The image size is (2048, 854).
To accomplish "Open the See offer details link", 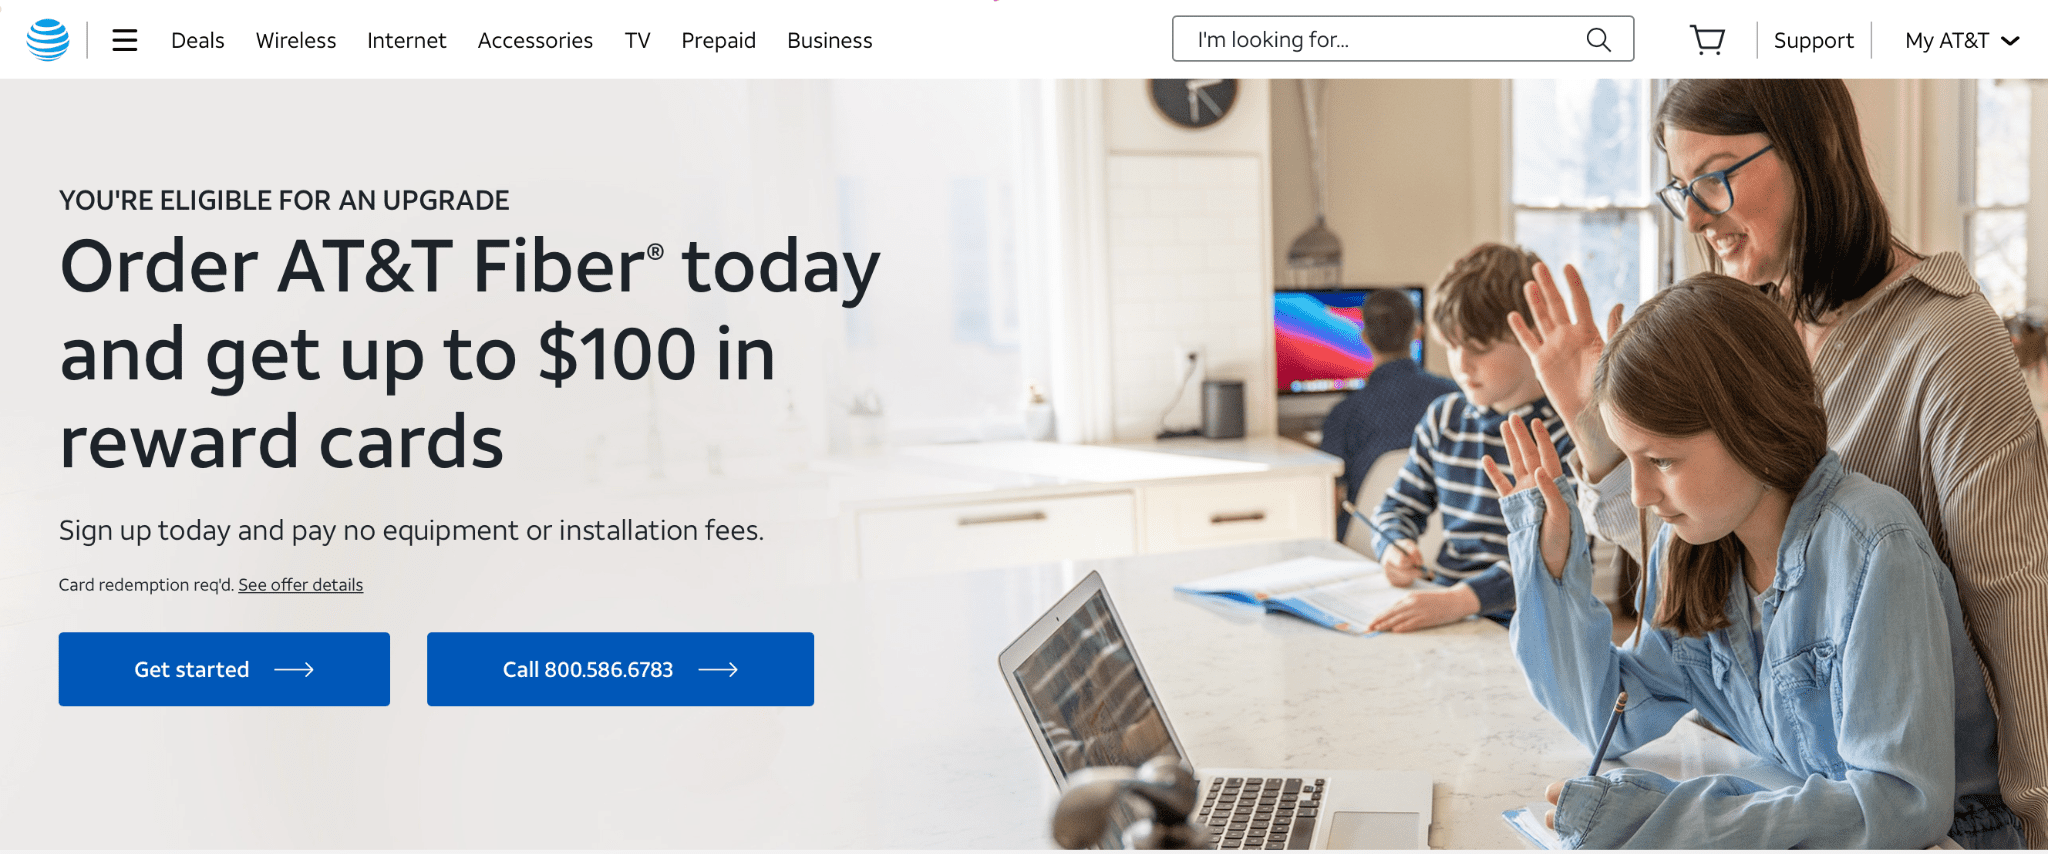I will click(301, 585).
